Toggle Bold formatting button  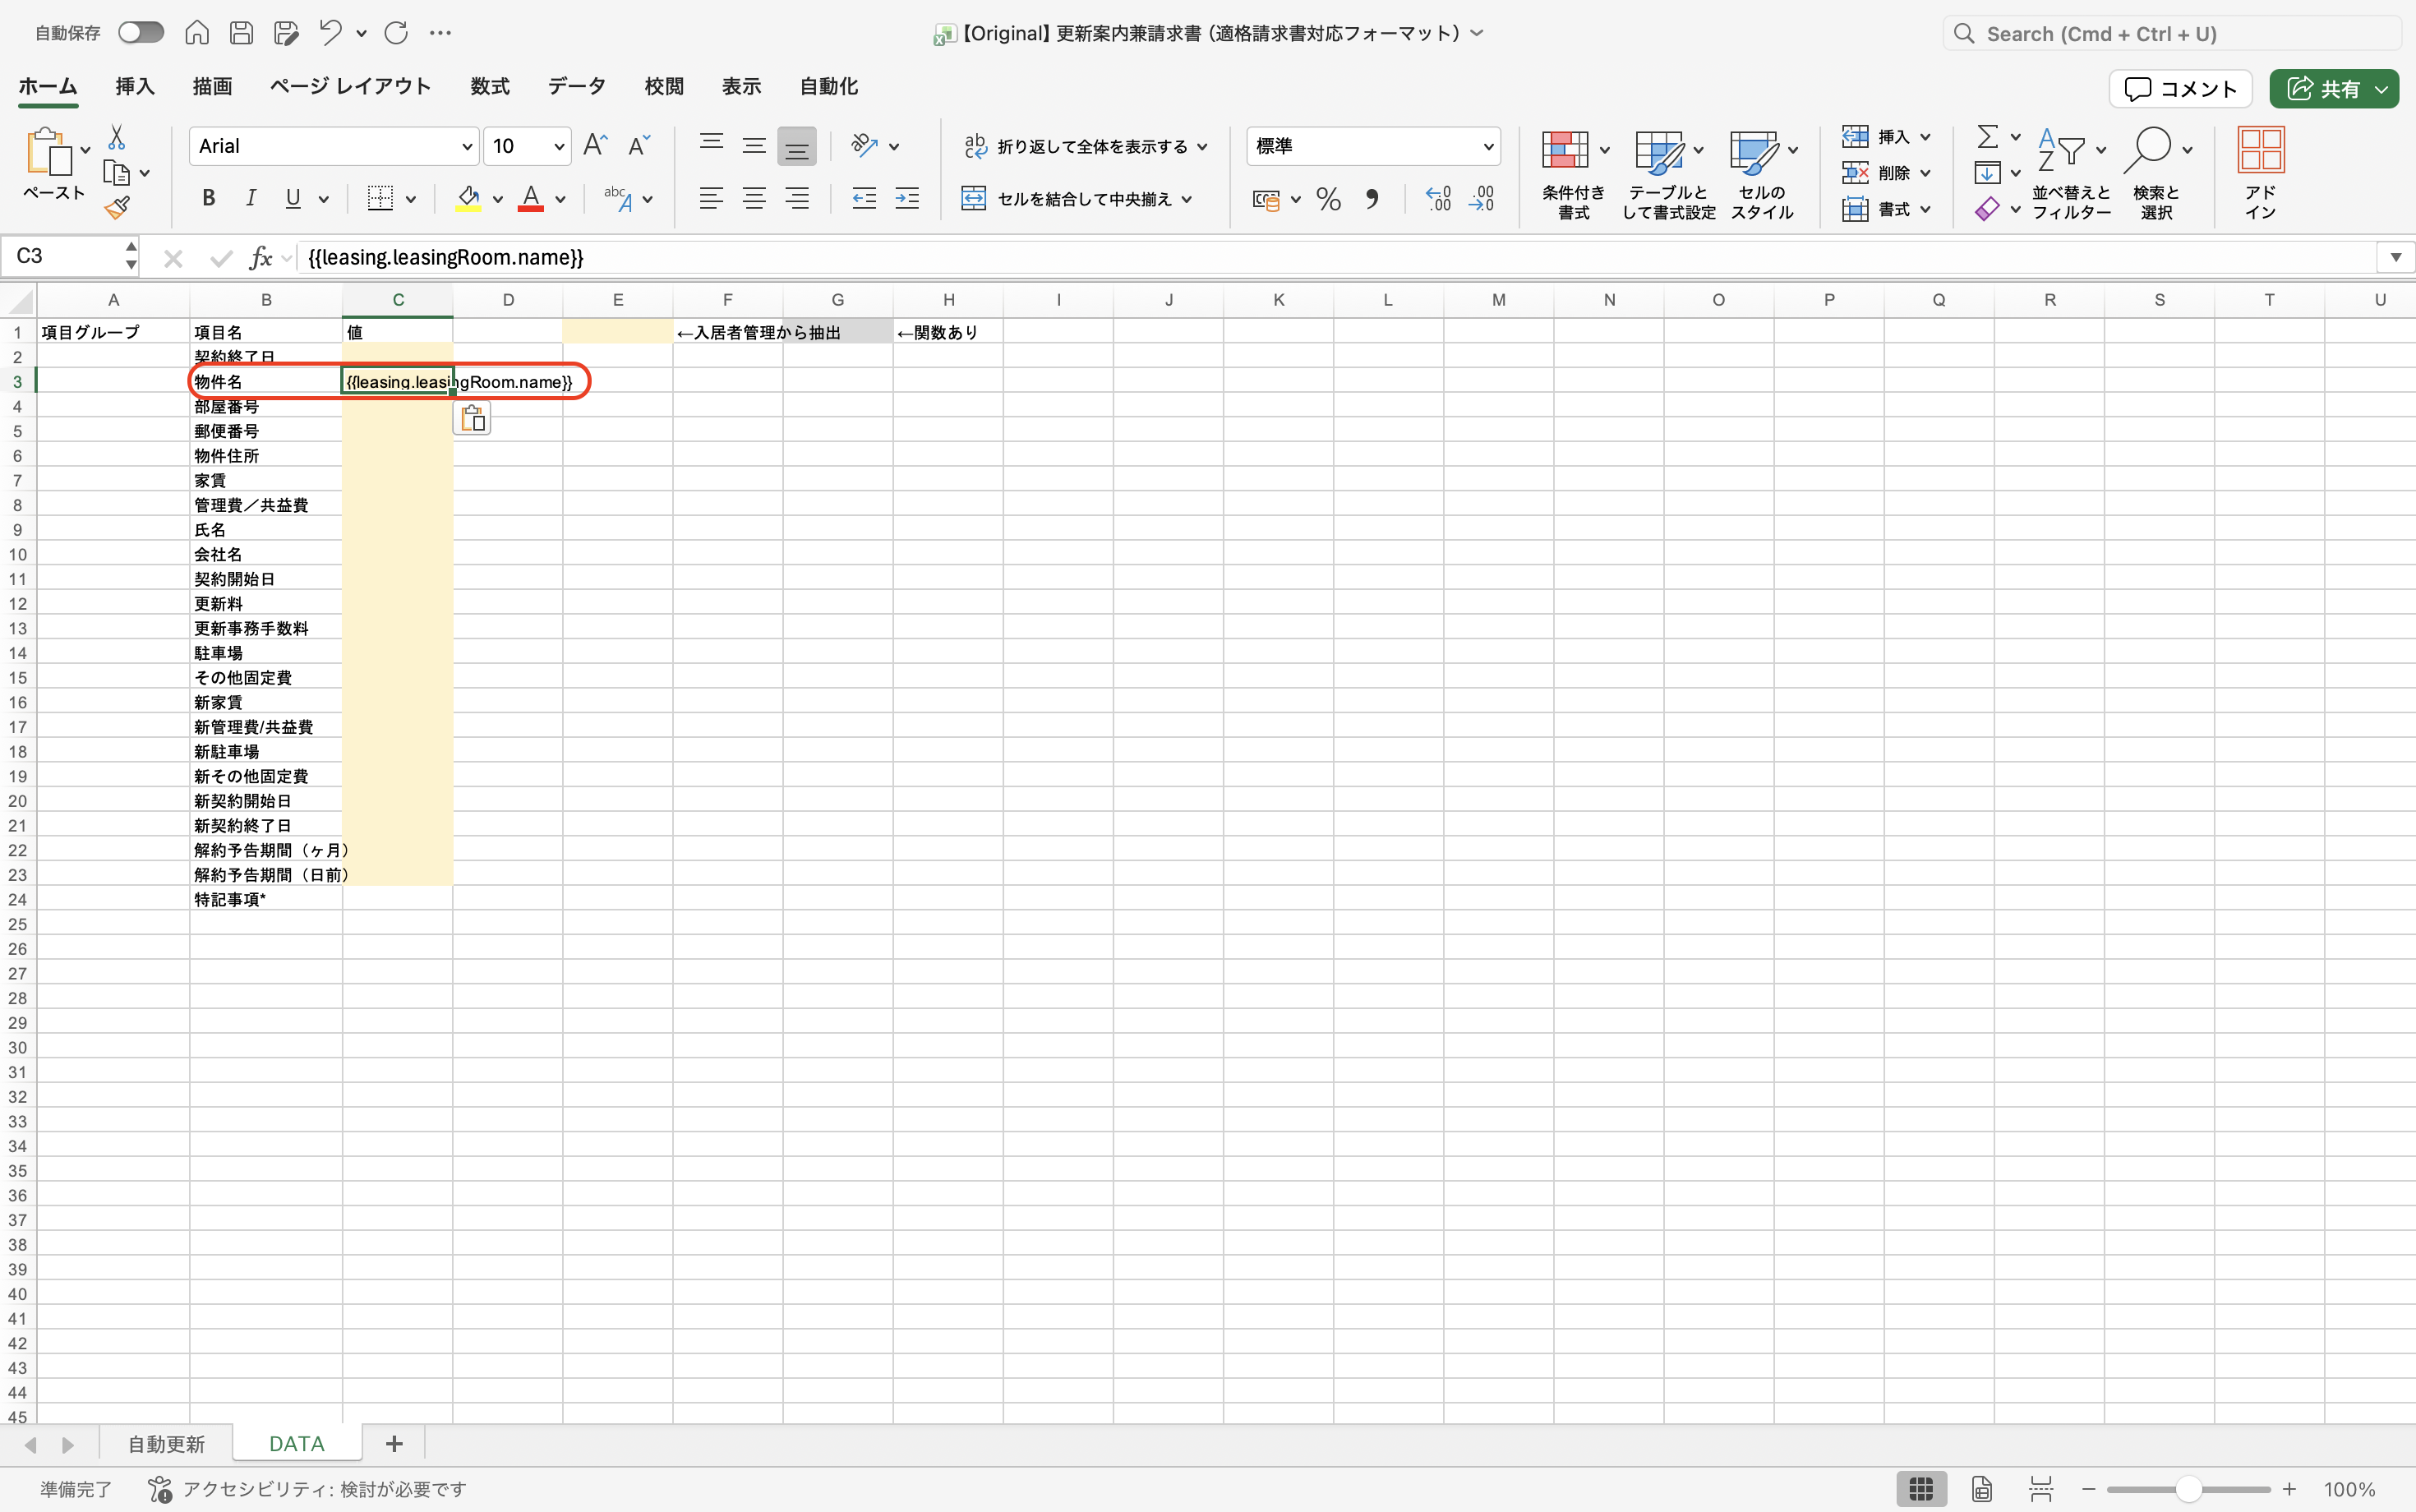pos(208,198)
